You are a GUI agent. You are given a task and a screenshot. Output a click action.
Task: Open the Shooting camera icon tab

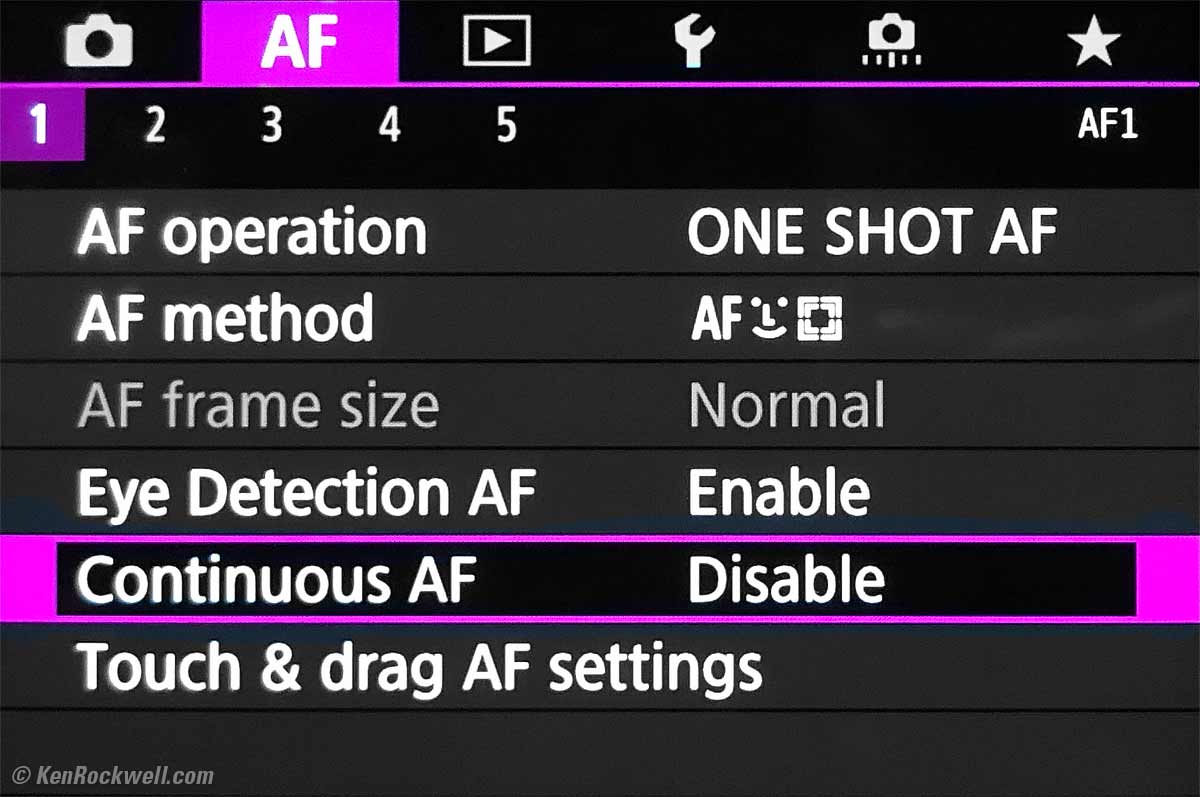[x=99, y=42]
